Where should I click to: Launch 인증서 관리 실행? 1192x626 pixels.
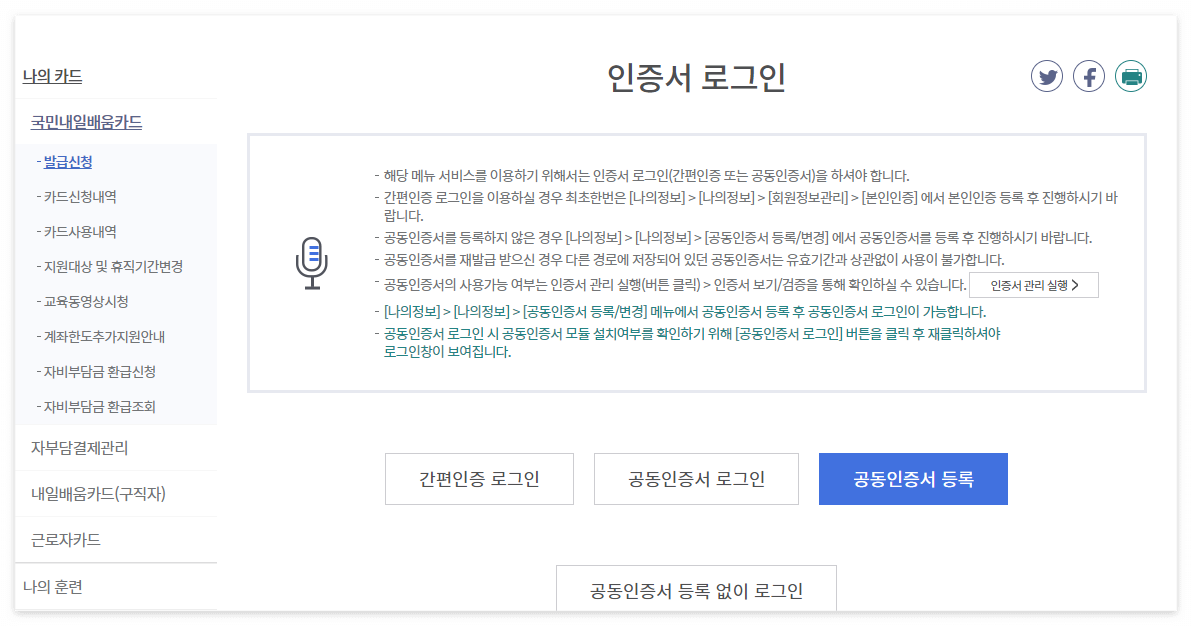pyautogui.click(x=1033, y=284)
